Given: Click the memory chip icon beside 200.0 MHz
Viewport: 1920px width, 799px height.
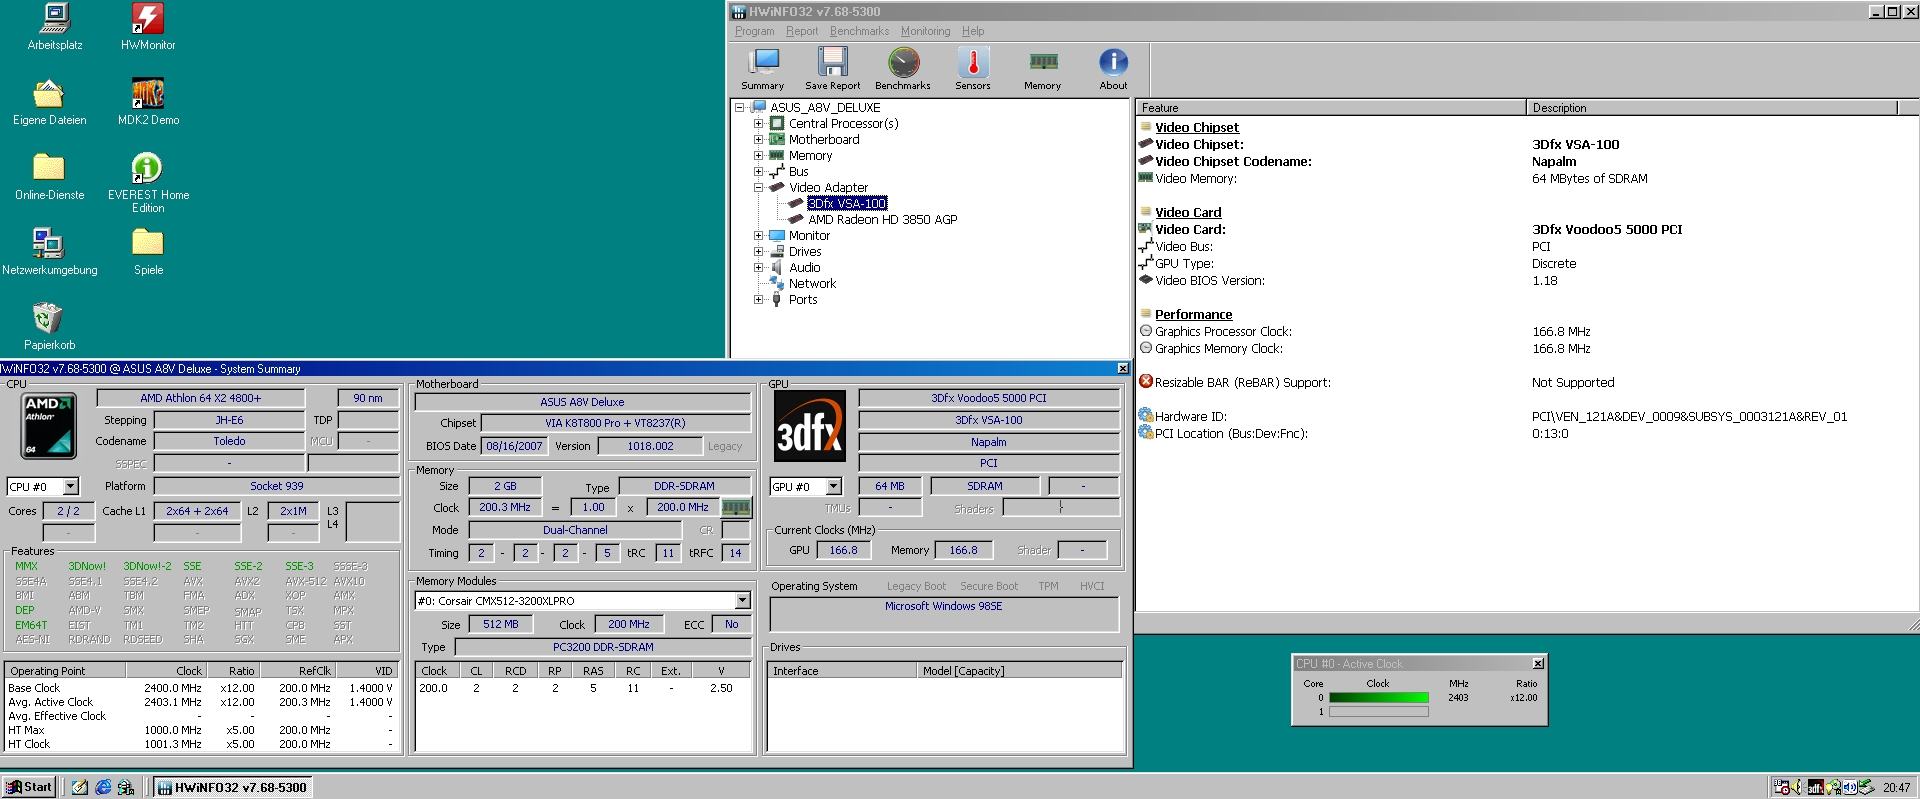Looking at the screenshot, I should (735, 508).
